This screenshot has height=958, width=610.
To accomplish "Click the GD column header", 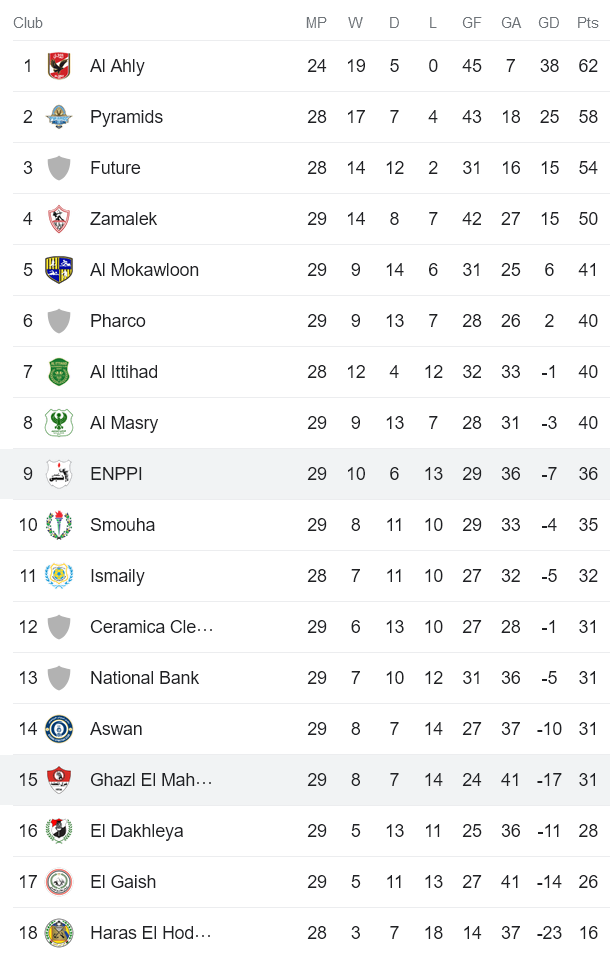I will (x=548, y=23).
